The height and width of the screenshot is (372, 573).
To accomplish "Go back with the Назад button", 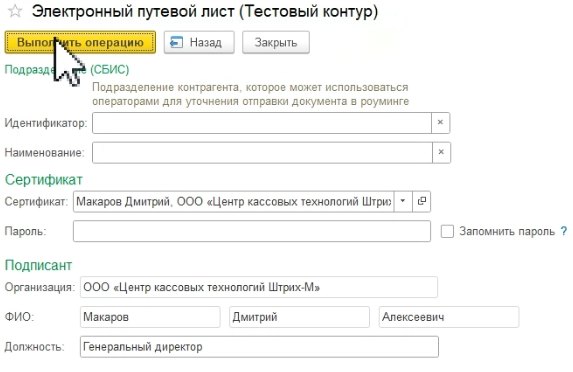I will point(199,42).
